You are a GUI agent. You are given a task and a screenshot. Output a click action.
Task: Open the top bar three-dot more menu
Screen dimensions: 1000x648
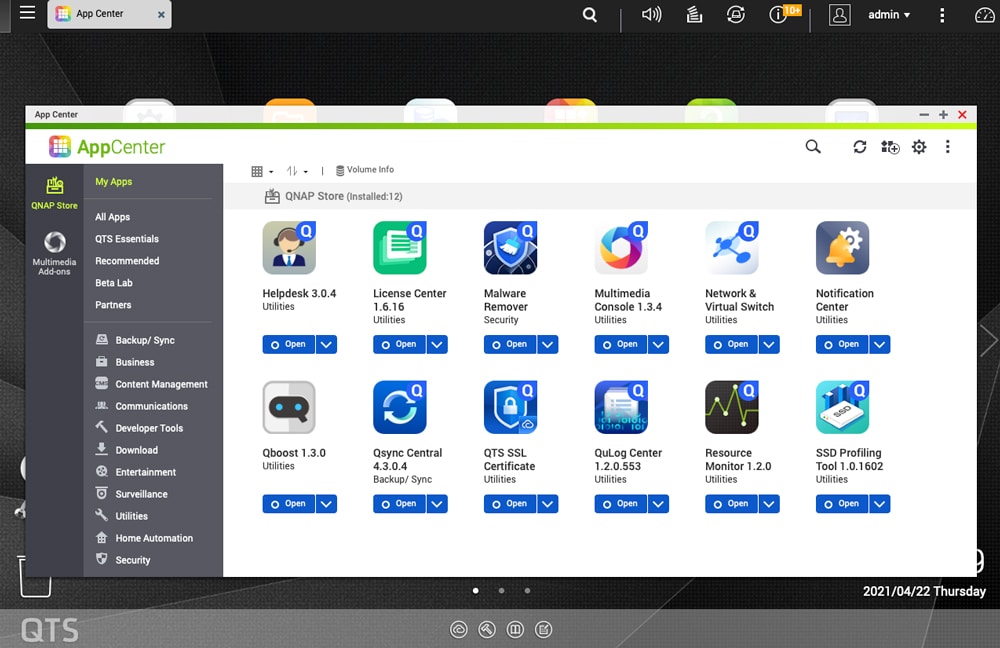point(942,15)
